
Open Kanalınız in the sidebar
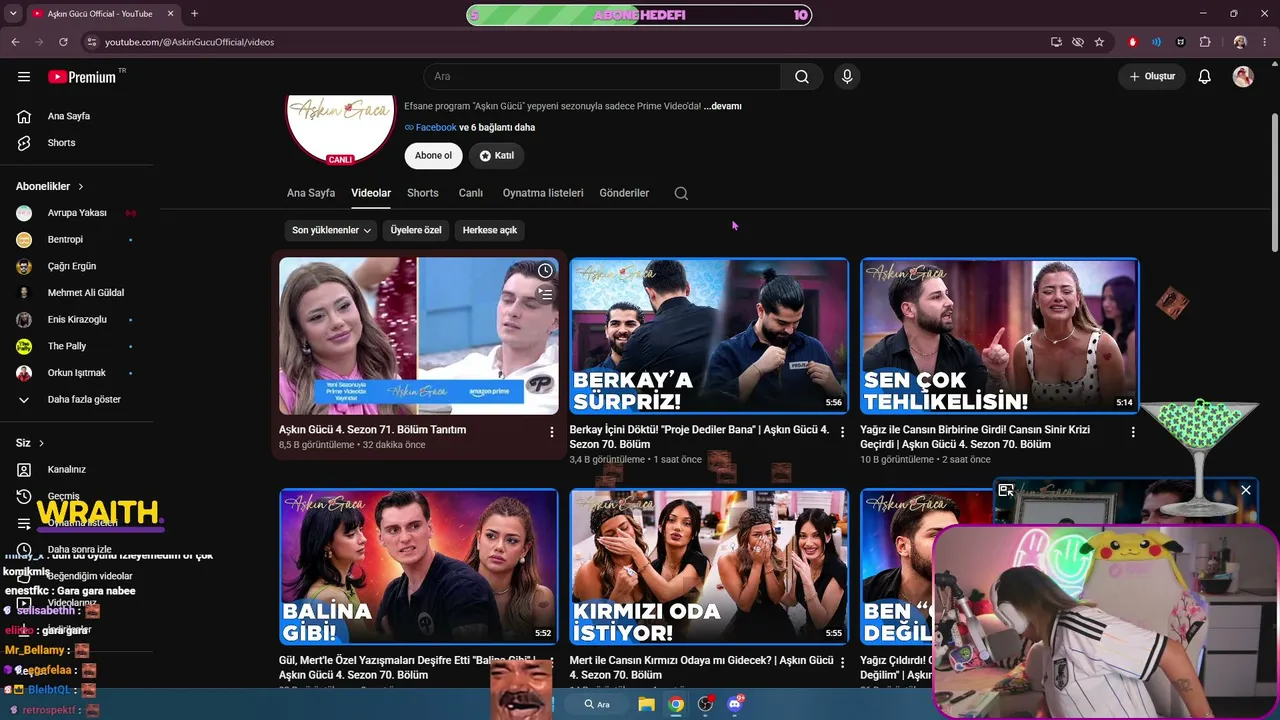click(66, 469)
